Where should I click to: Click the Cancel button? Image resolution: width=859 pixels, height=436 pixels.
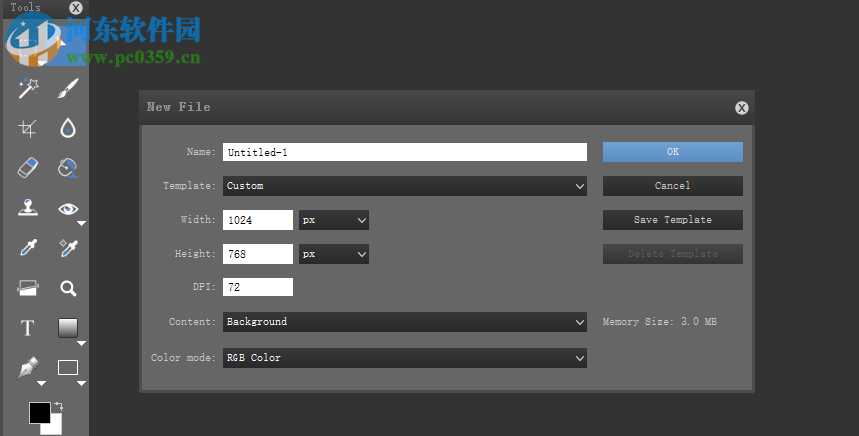(x=673, y=186)
